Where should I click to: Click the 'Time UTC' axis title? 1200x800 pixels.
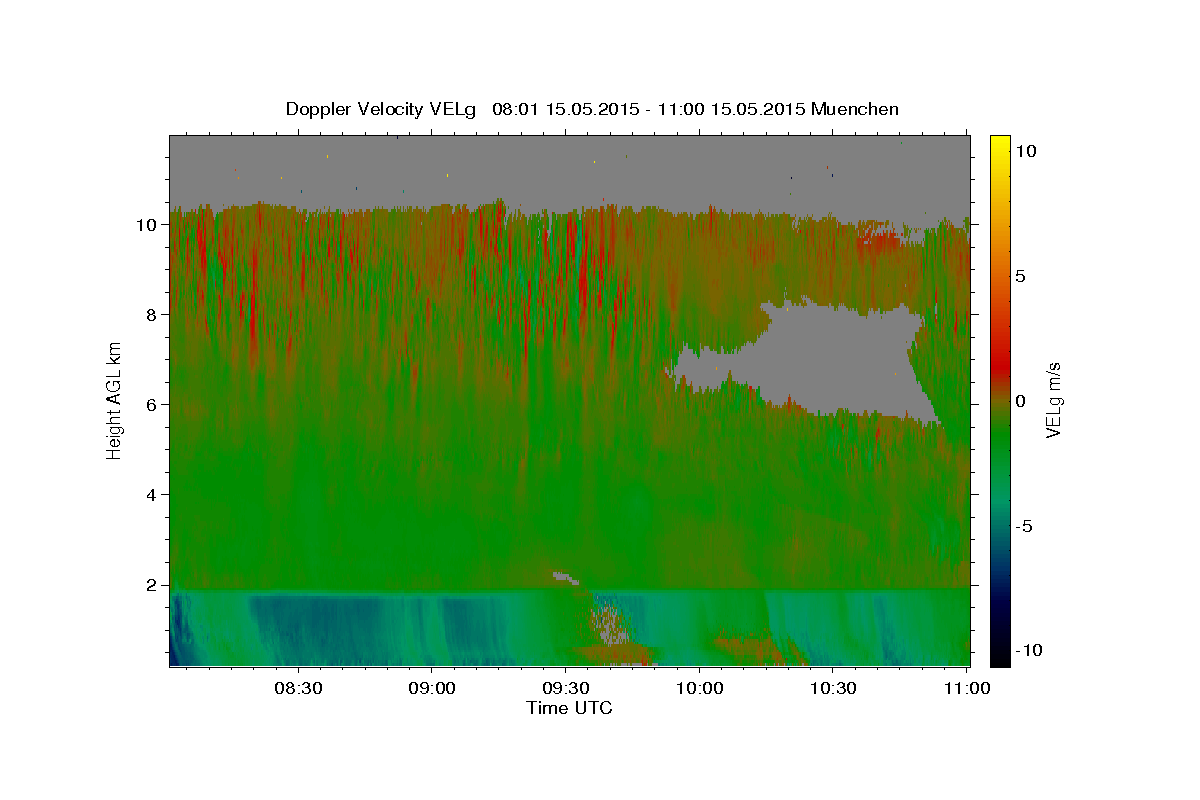pos(569,708)
